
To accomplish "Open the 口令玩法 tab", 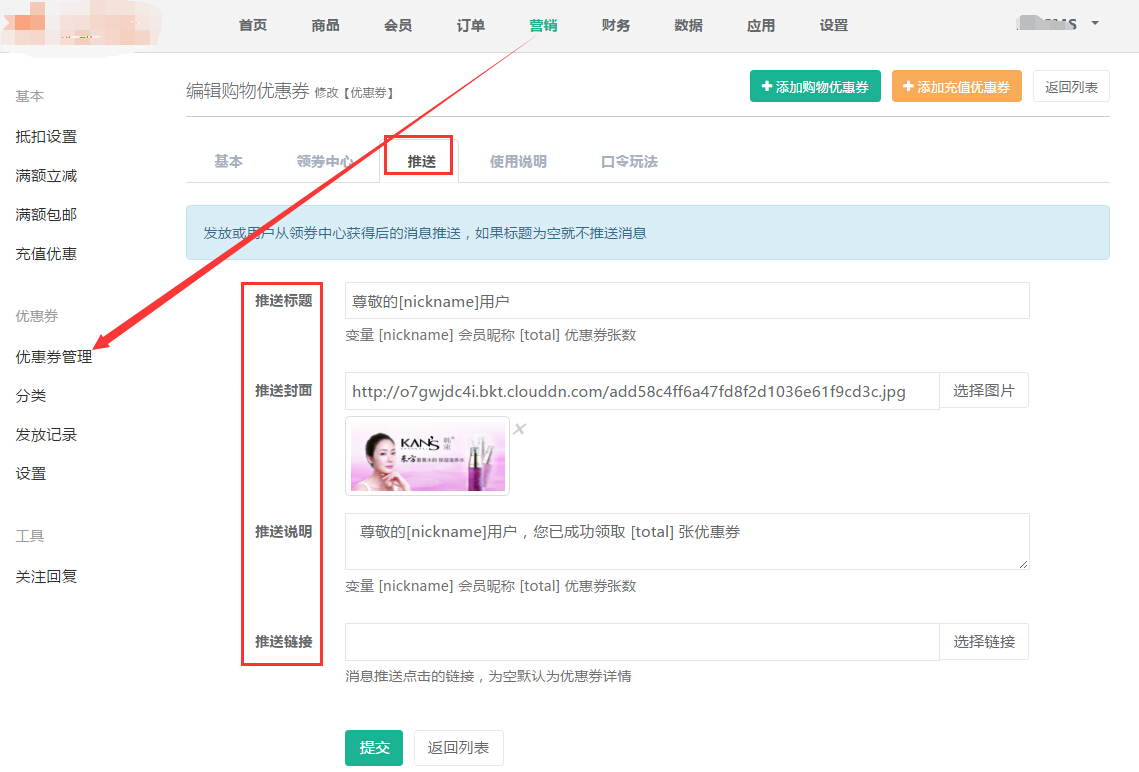I will tap(629, 161).
